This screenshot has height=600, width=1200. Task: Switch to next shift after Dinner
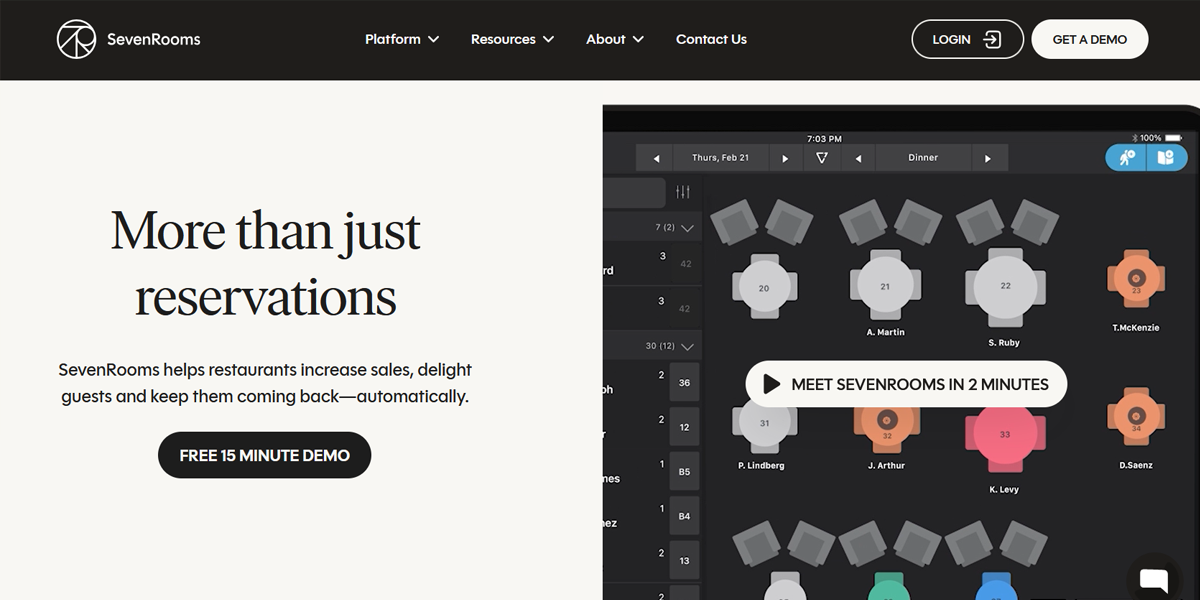point(988,158)
